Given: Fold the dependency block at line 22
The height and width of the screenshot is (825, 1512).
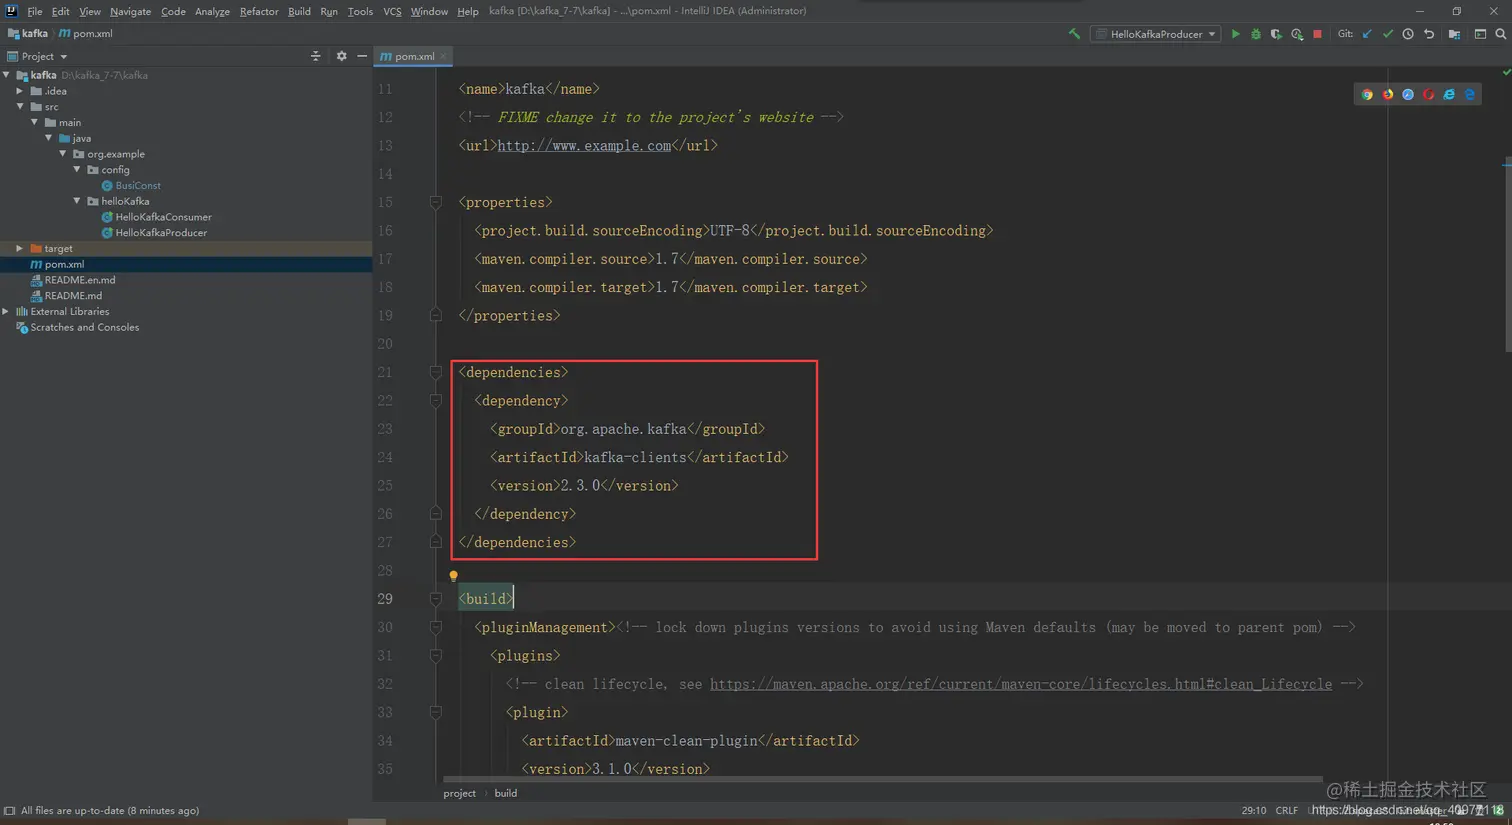Looking at the screenshot, I should (435, 400).
